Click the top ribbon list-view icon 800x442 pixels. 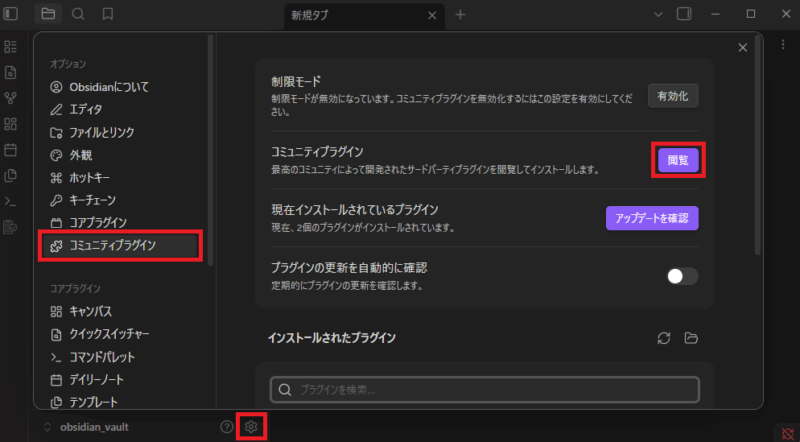(10, 46)
